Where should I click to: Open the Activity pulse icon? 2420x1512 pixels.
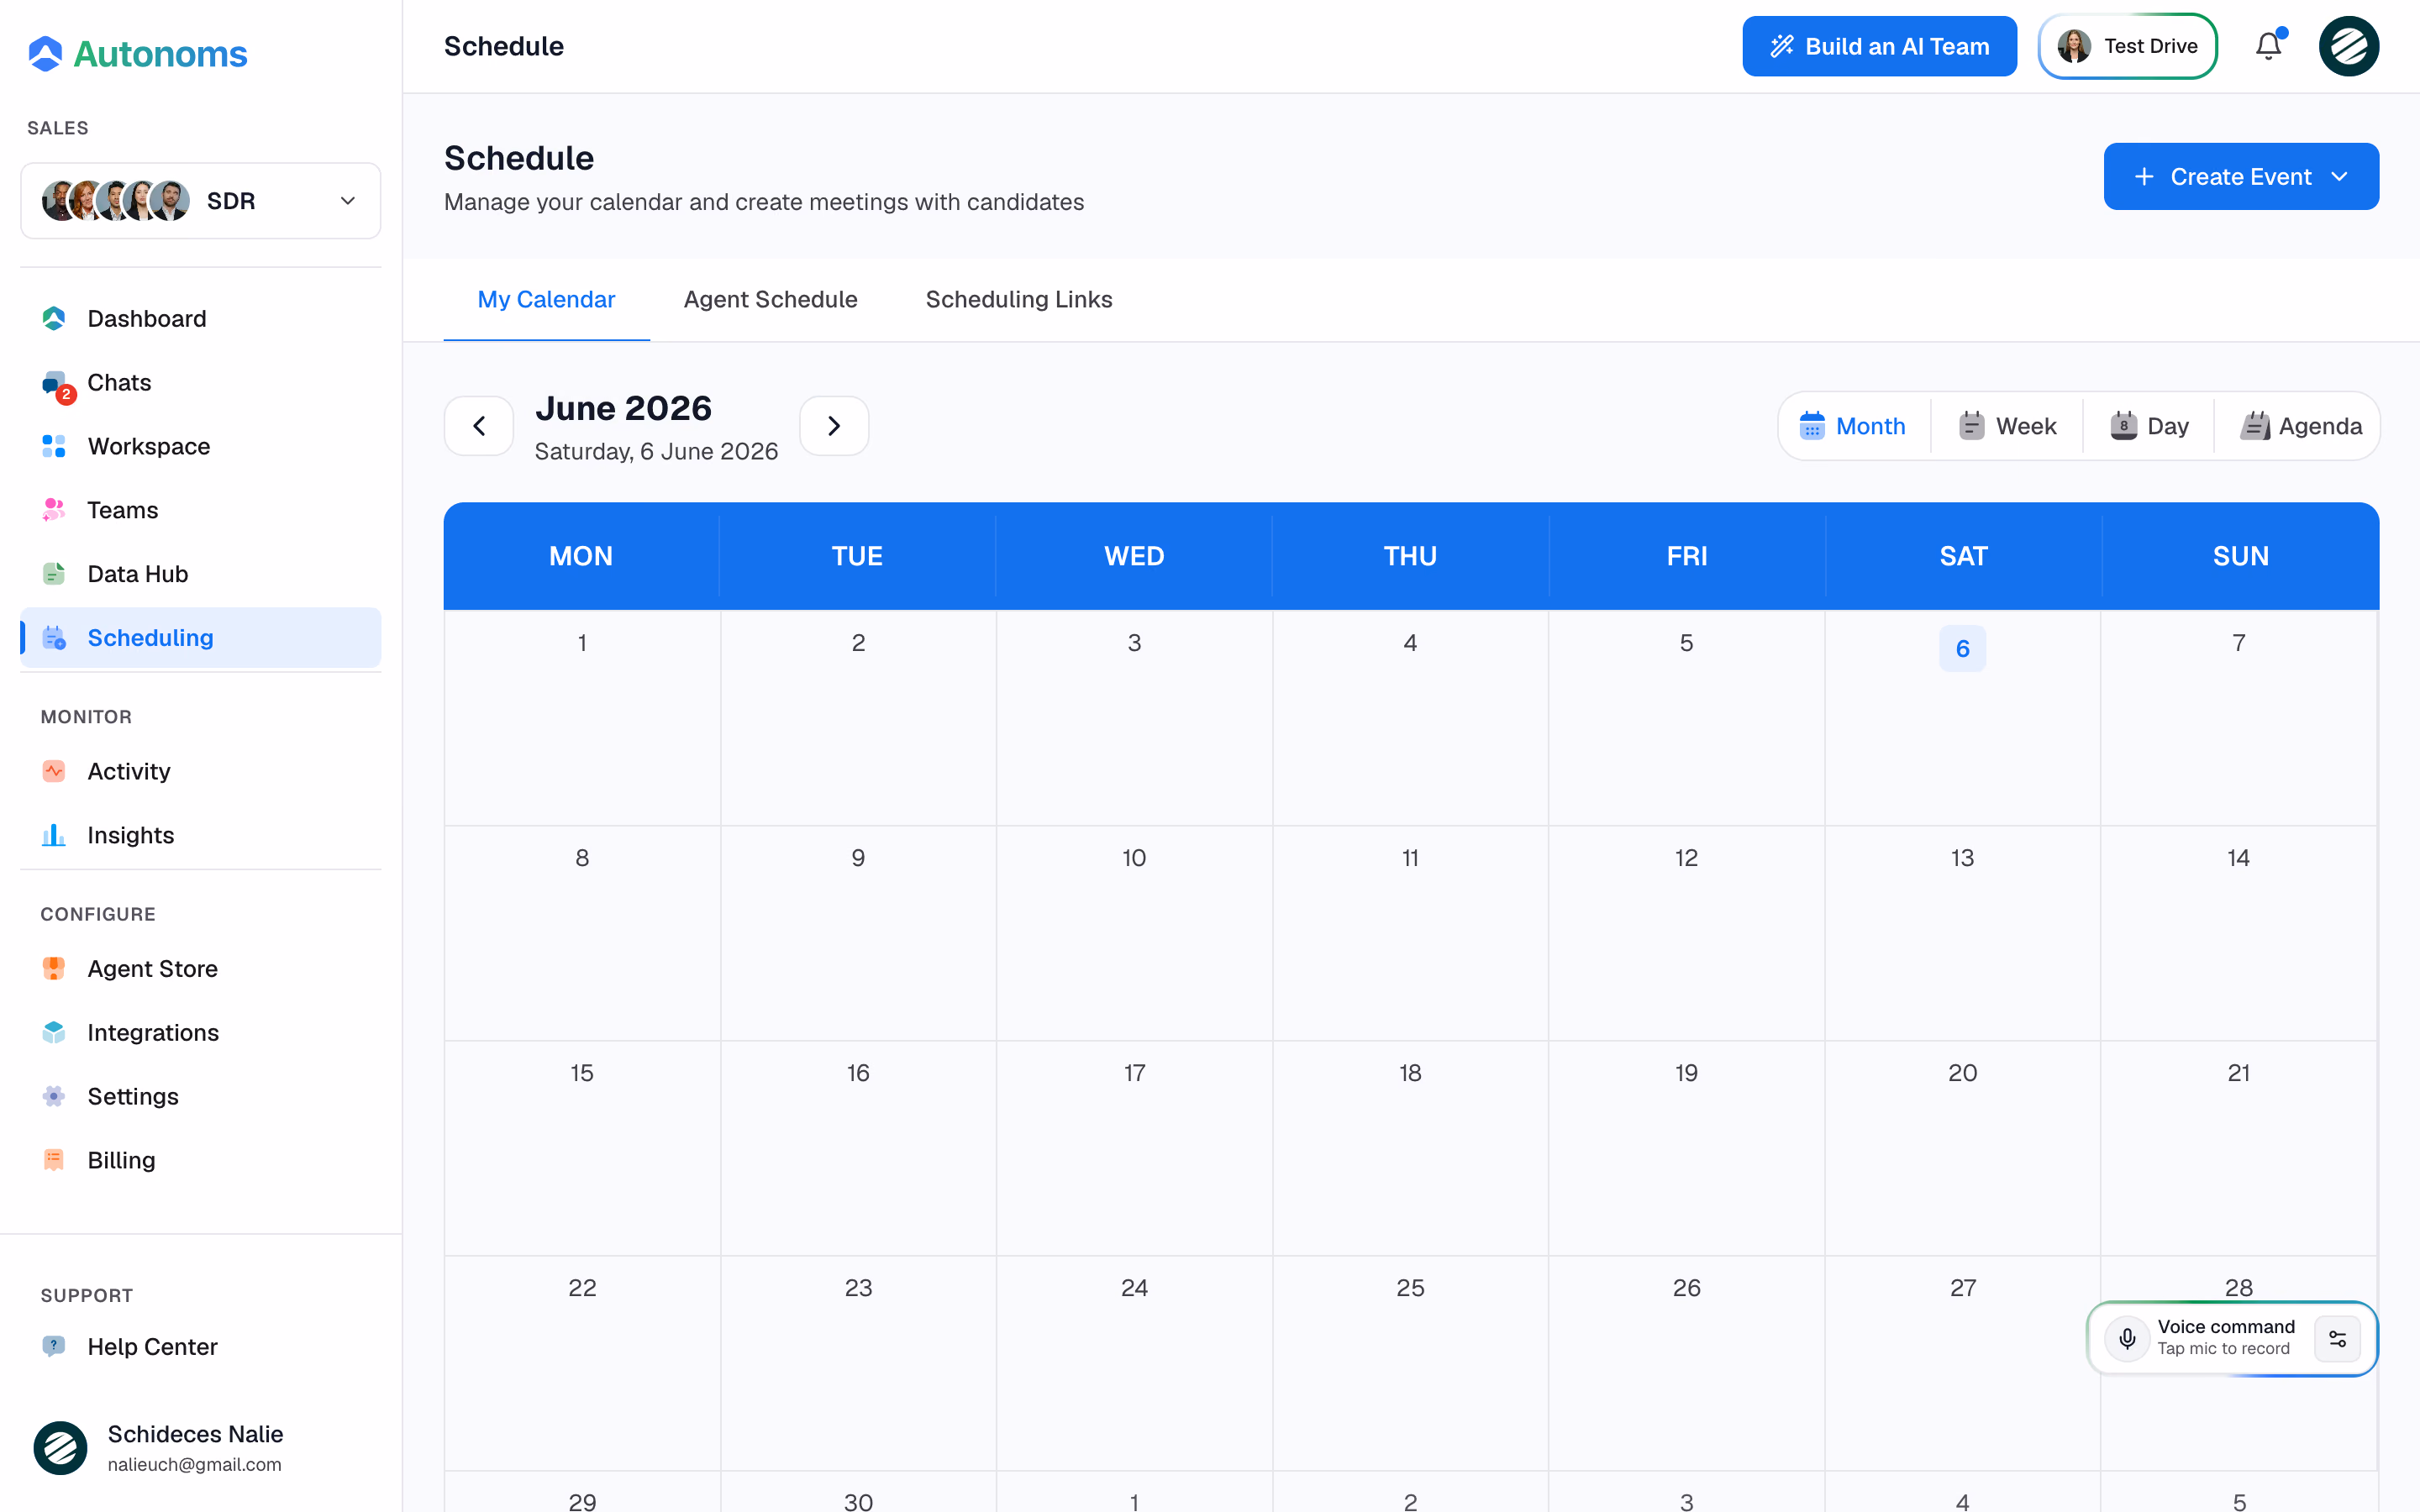point(54,771)
